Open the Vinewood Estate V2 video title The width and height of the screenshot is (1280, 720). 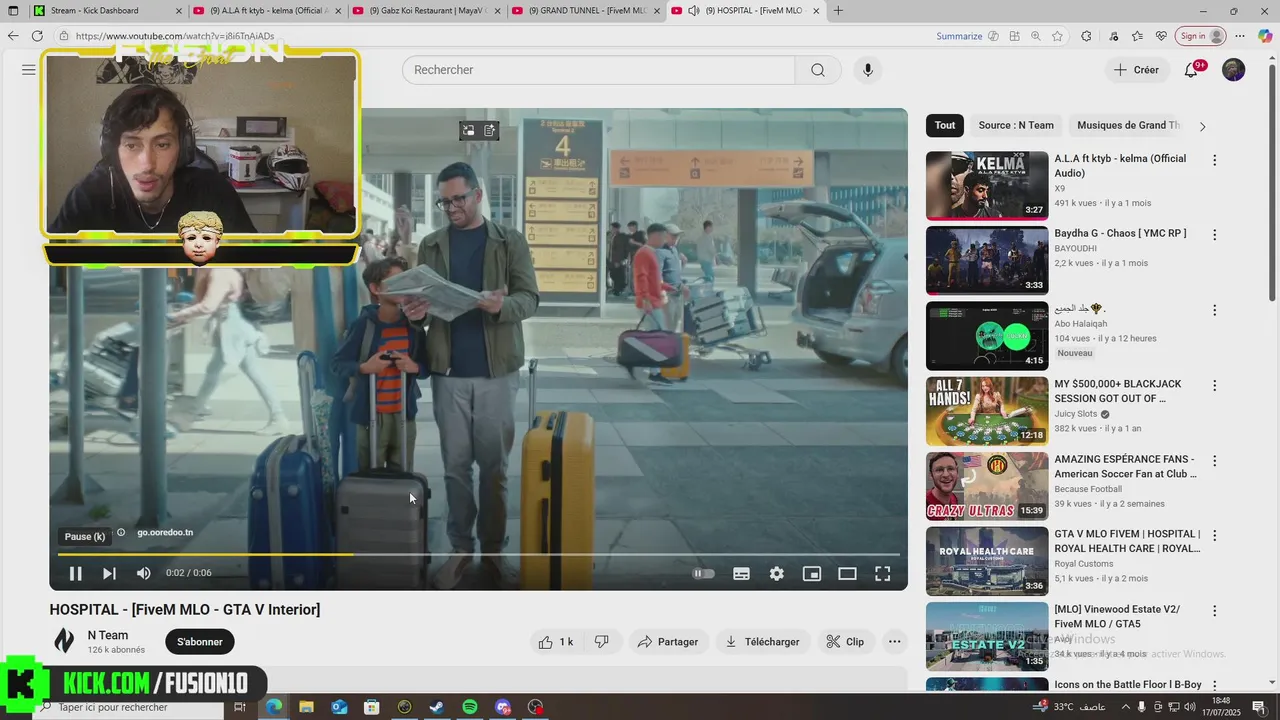[1118, 616]
